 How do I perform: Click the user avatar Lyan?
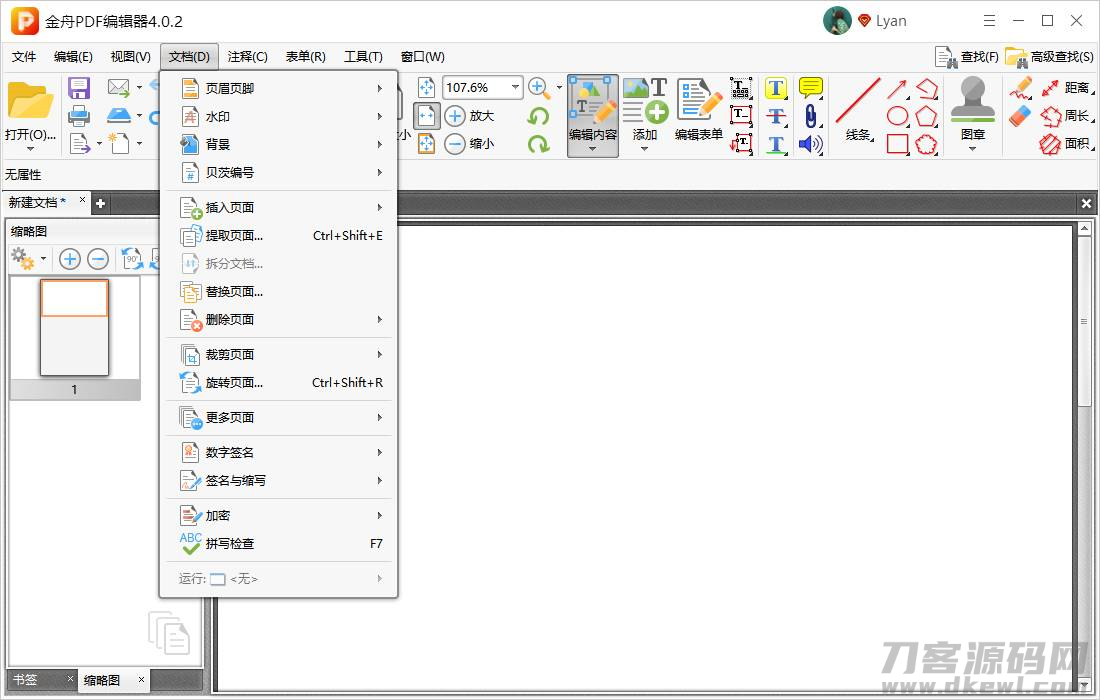(837, 21)
